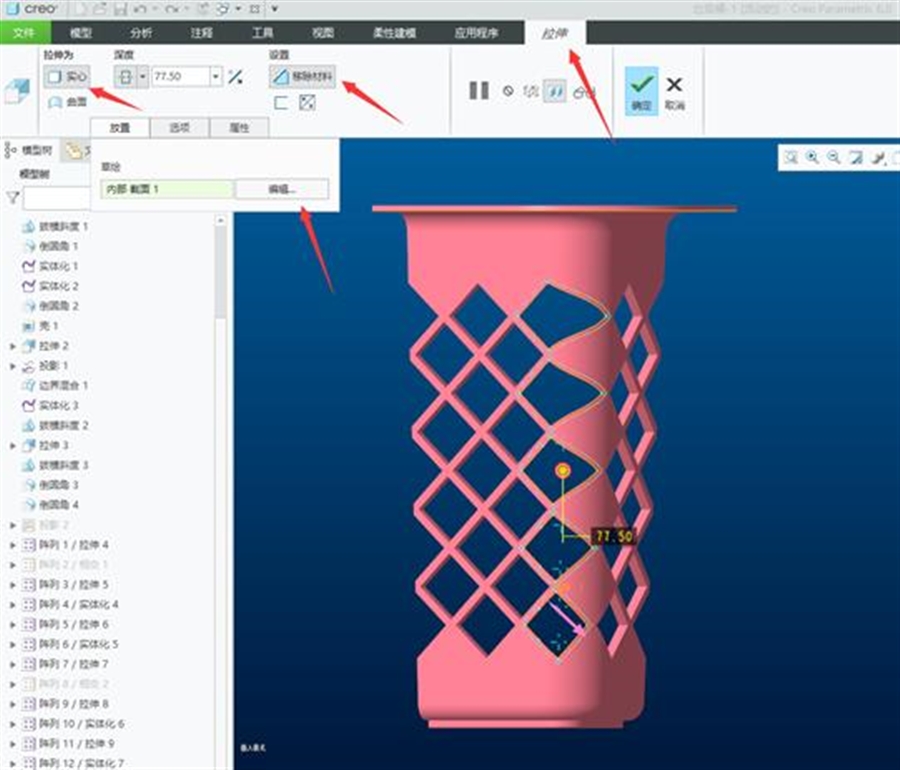
Task: Toggle the 移除材料 remove material option
Action: pyautogui.click(x=302, y=76)
